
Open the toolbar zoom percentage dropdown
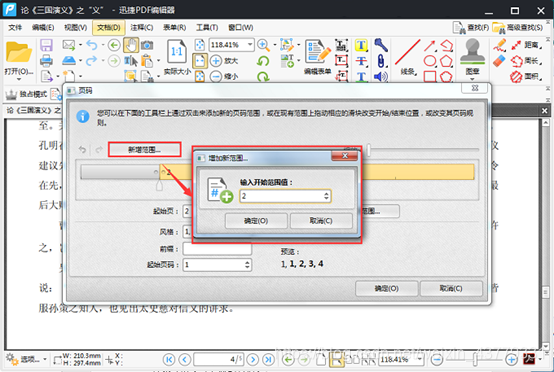[250, 45]
